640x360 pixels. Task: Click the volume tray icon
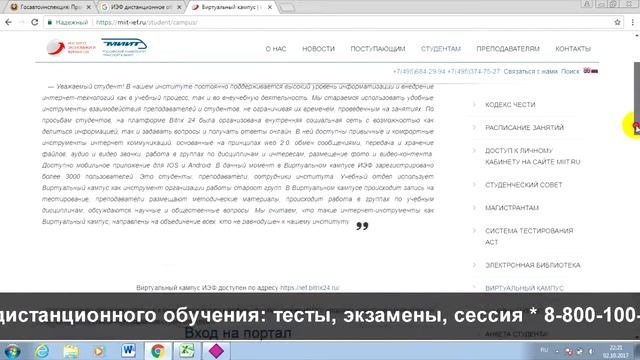coord(591,351)
